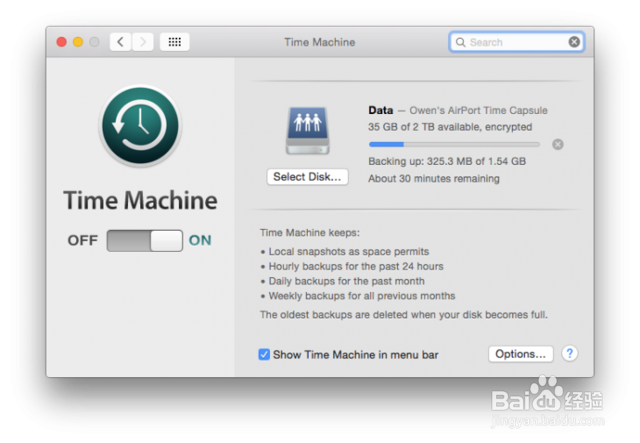
Task: Click the Select Disk... button
Action: pos(307,177)
